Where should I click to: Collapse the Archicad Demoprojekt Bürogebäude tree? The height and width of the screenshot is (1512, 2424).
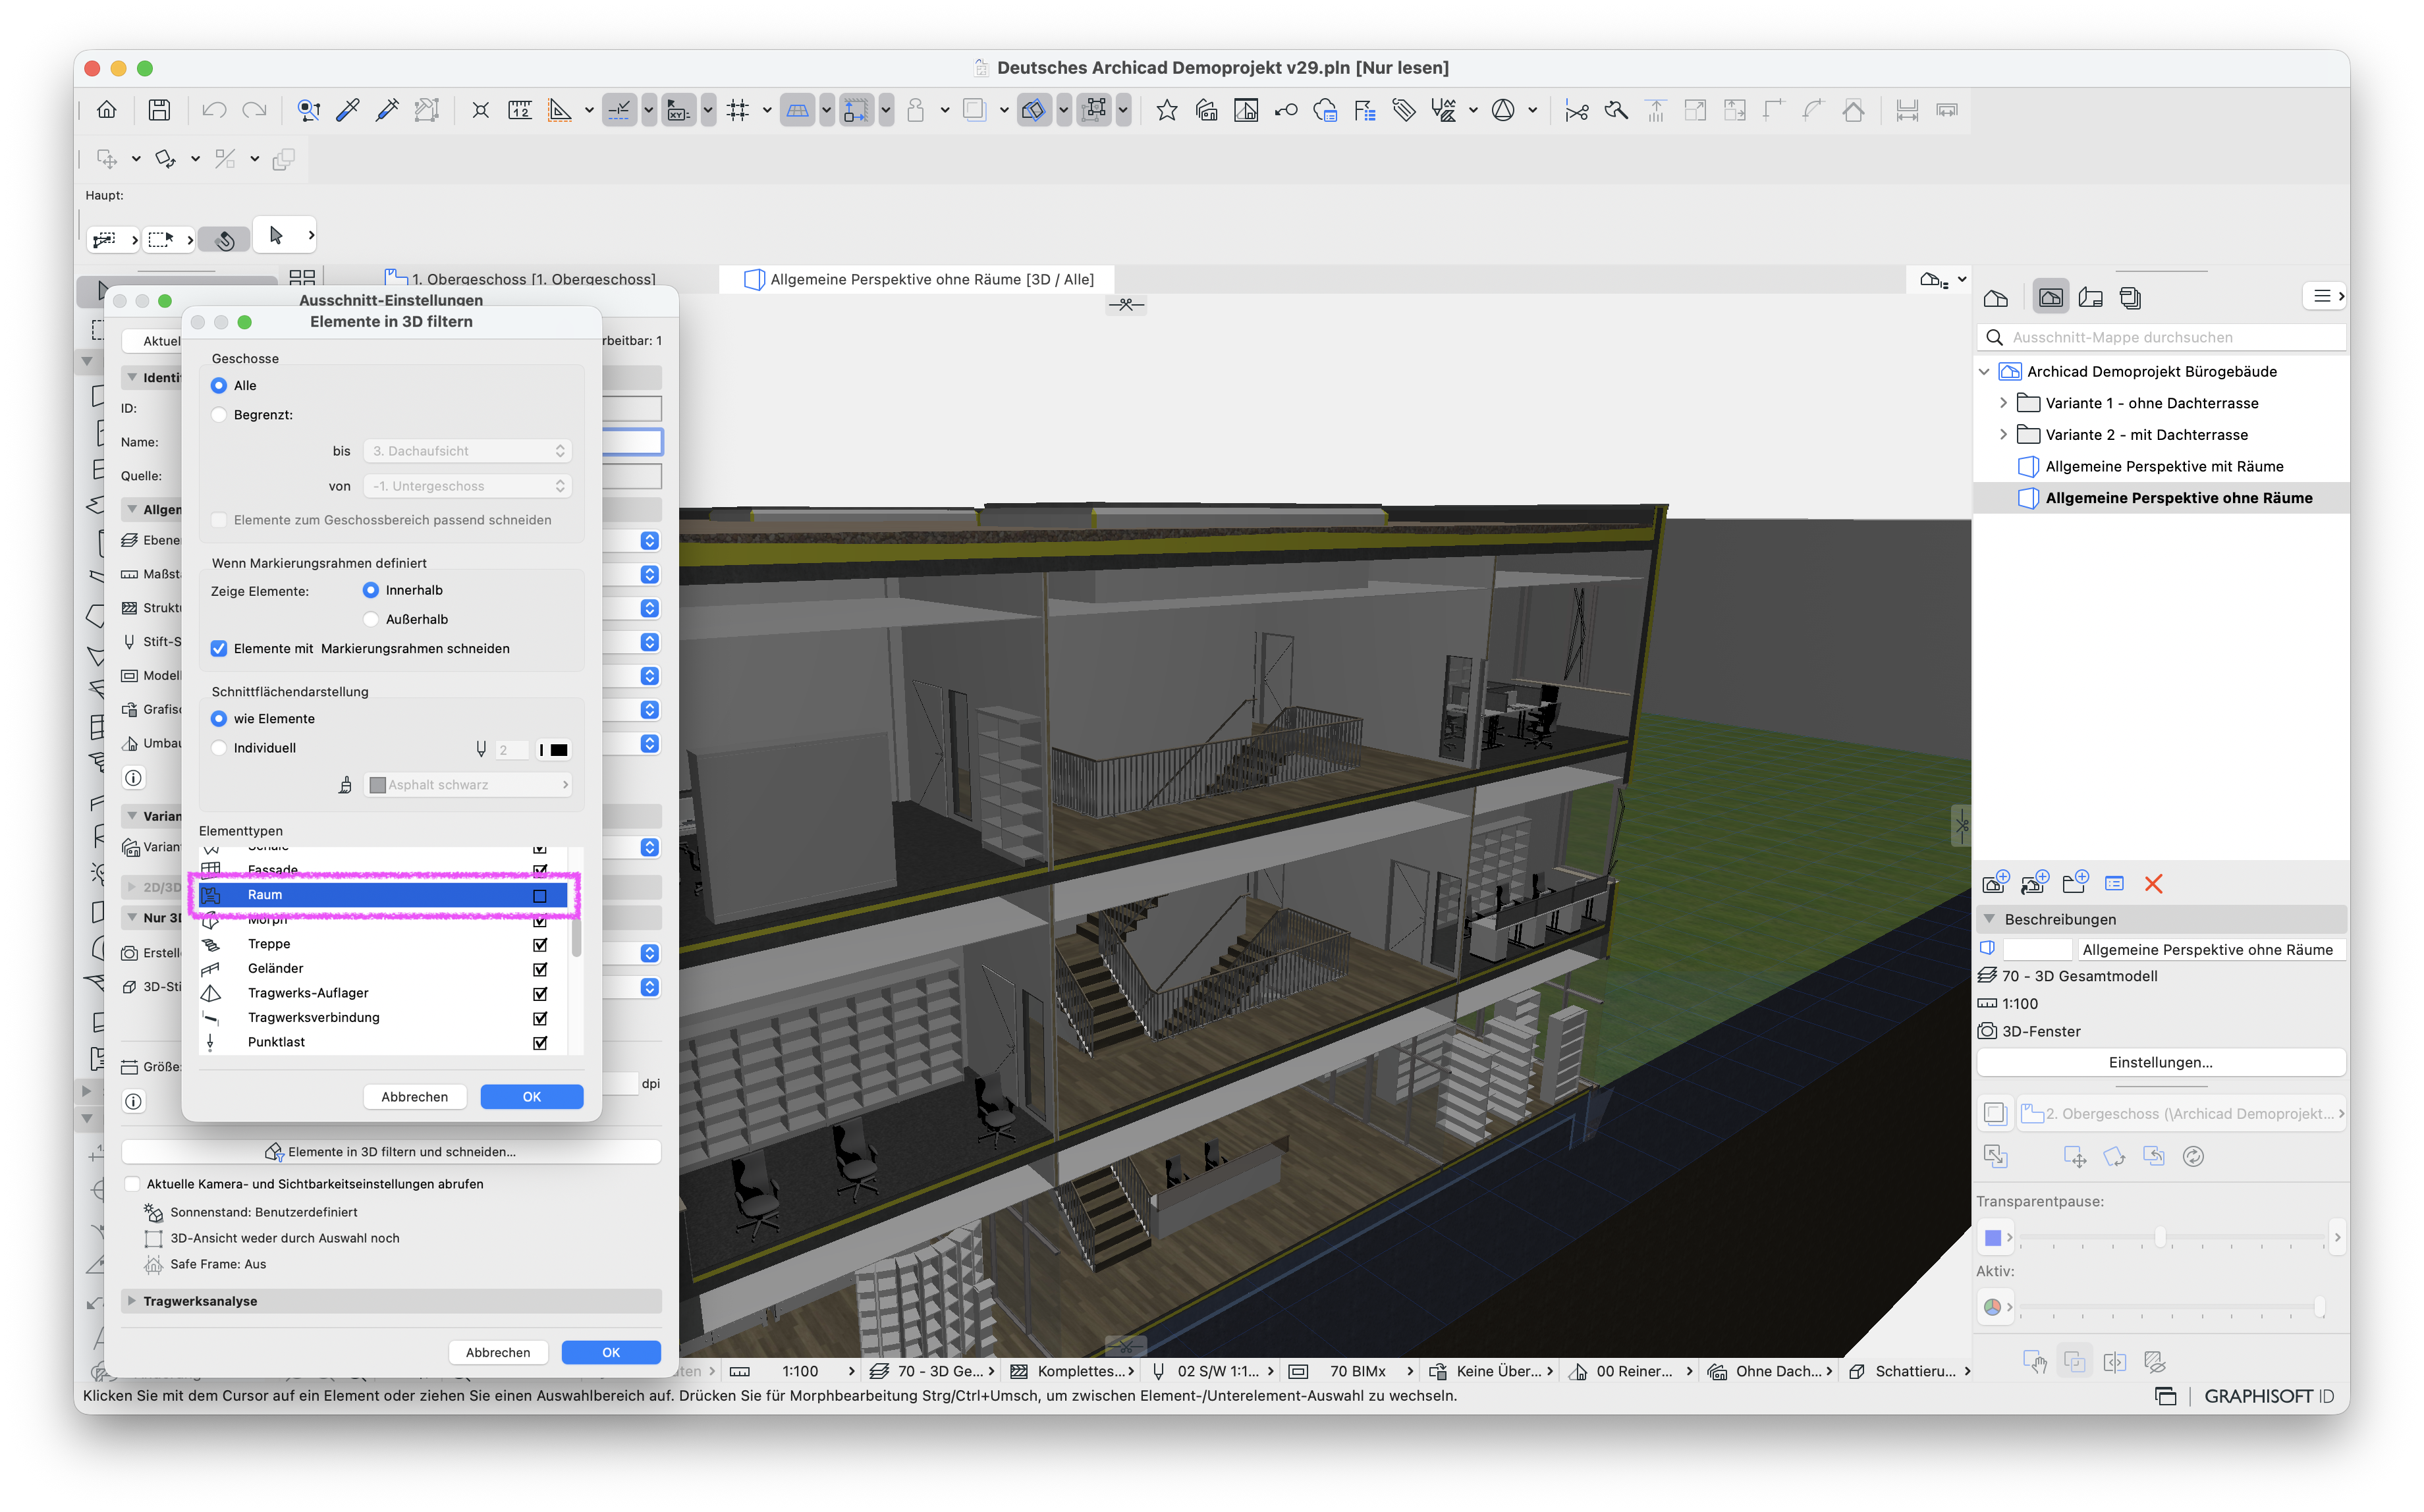coord(1984,372)
